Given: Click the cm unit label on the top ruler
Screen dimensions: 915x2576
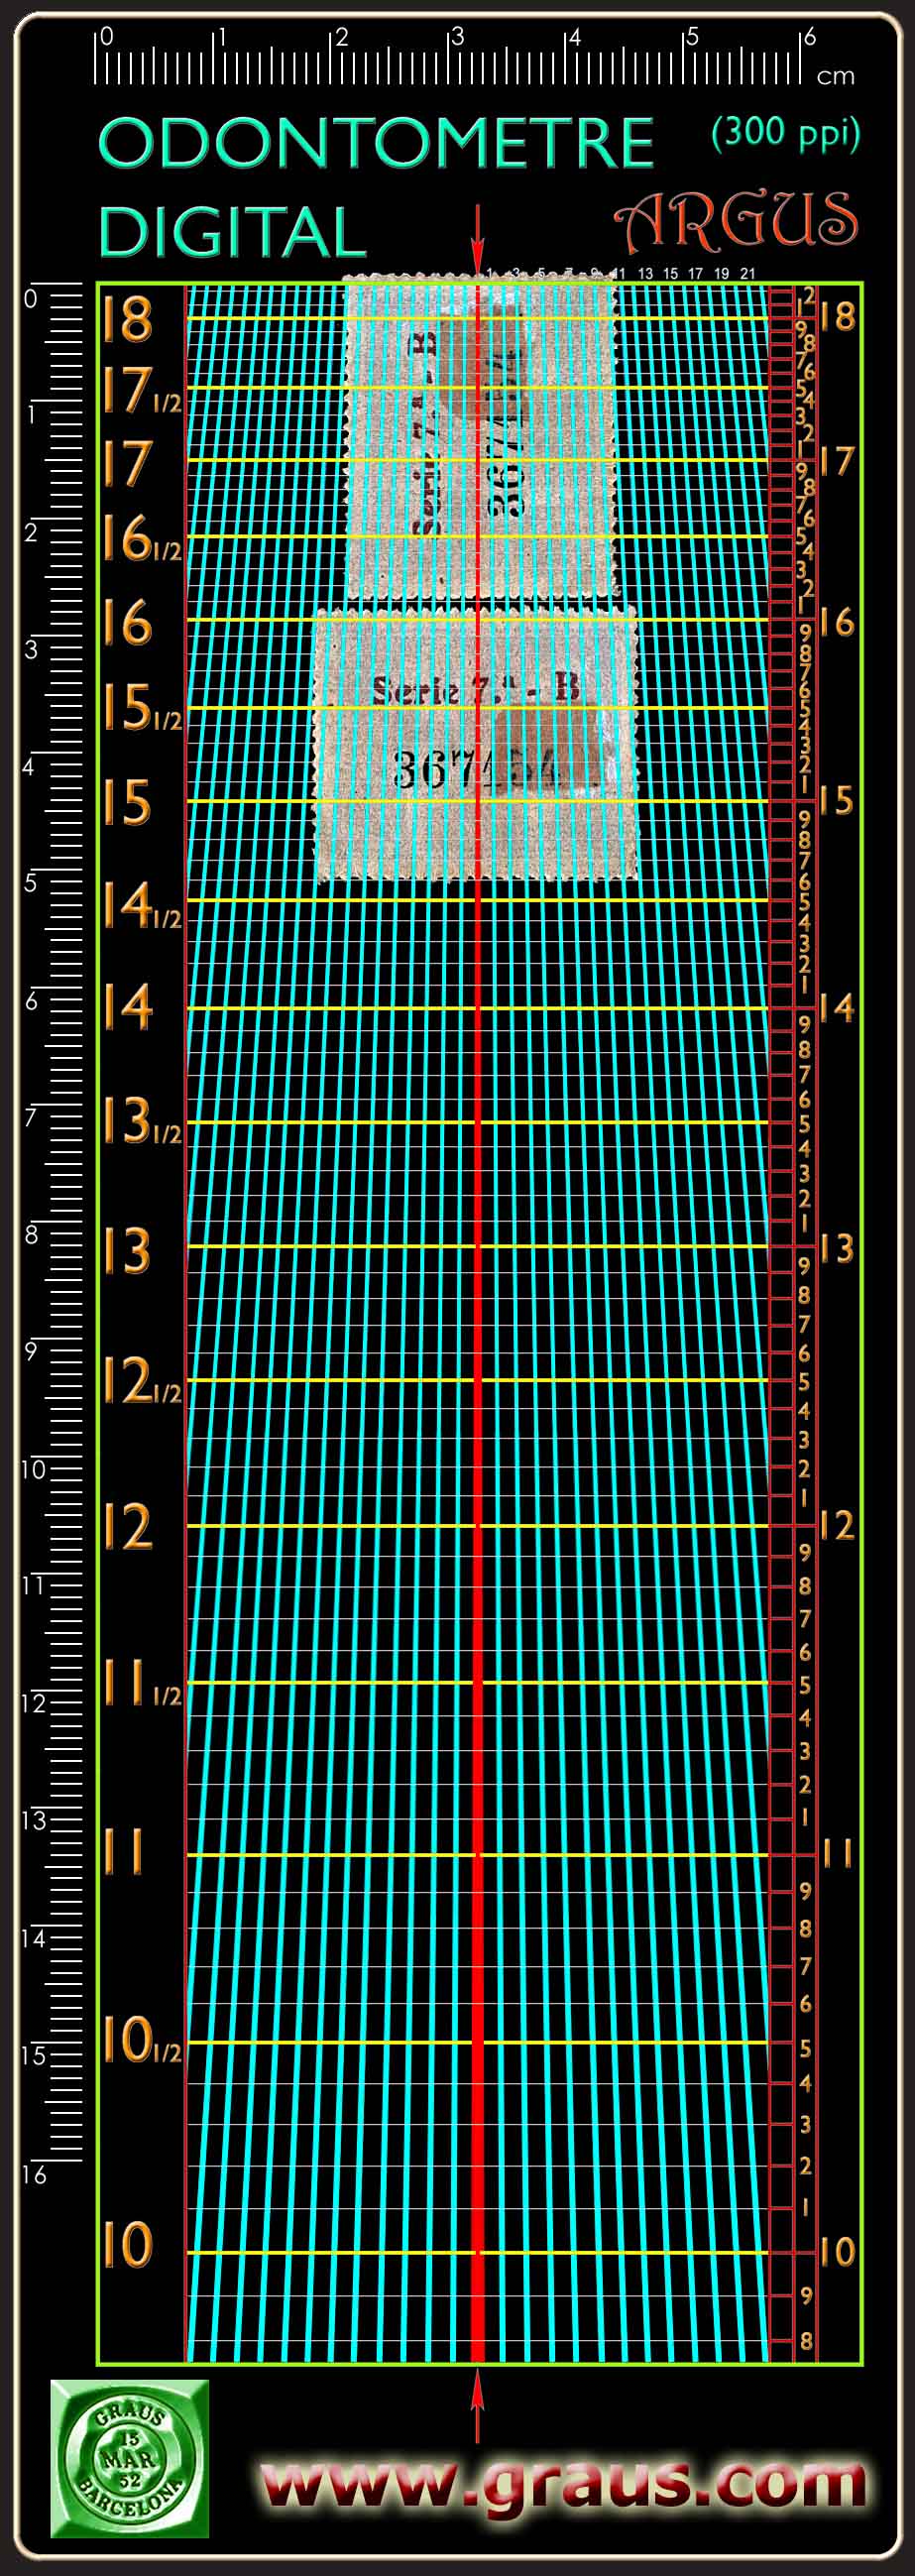Looking at the screenshot, I should pyautogui.click(x=836, y=76).
